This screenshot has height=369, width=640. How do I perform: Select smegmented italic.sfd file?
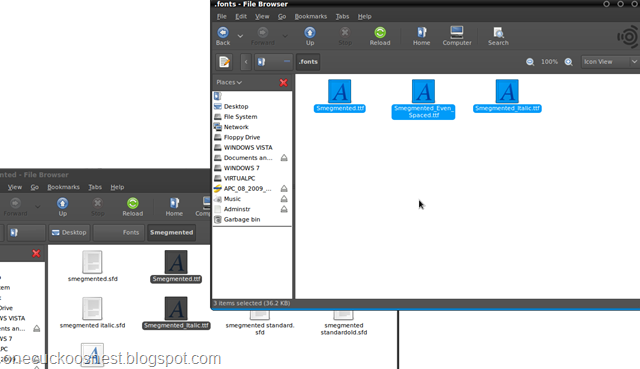point(93,313)
